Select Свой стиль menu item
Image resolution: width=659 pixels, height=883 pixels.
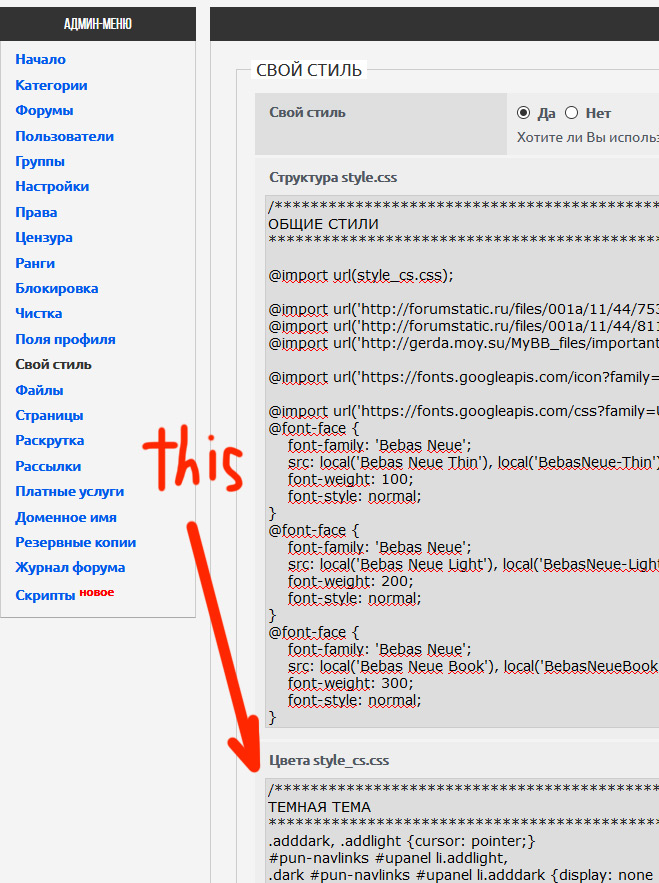(53, 365)
